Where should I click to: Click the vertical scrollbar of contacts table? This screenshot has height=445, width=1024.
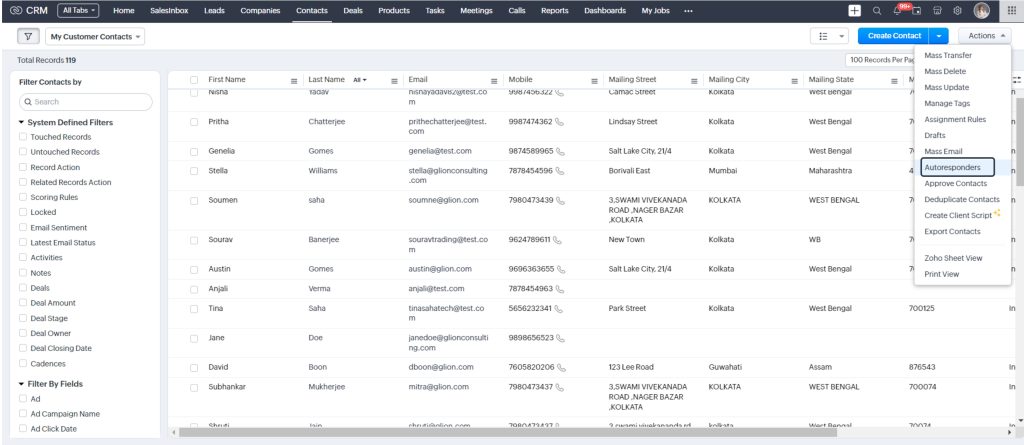(1020, 142)
